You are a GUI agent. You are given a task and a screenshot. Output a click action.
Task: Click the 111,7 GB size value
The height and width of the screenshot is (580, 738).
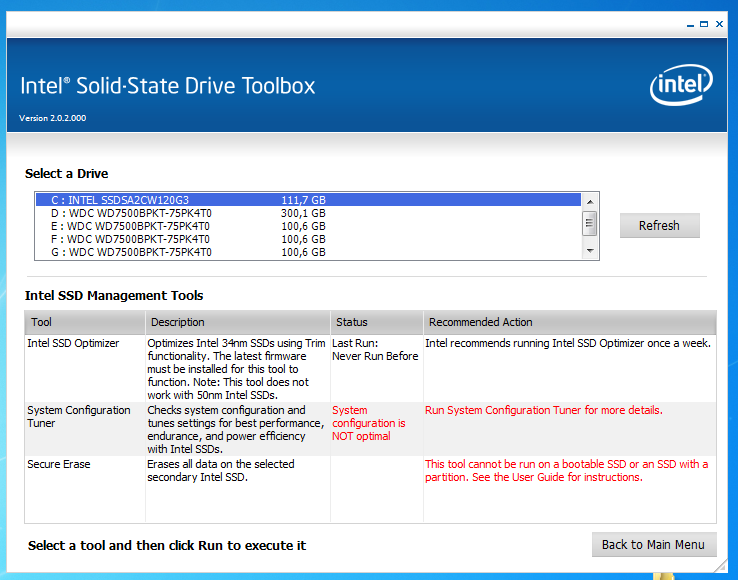pyautogui.click(x=304, y=200)
